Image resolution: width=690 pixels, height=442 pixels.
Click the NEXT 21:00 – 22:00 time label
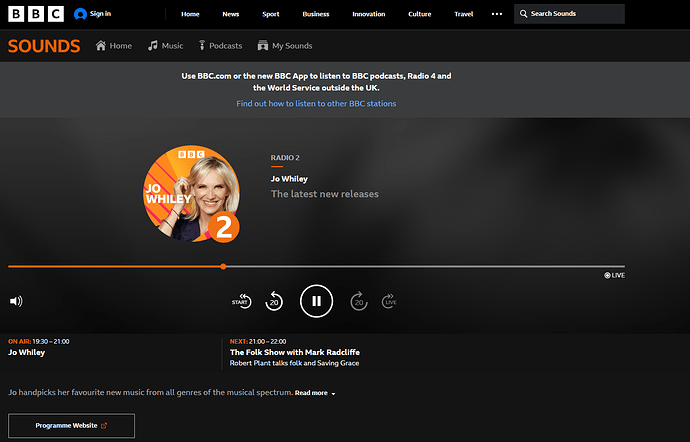click(258, 342)
